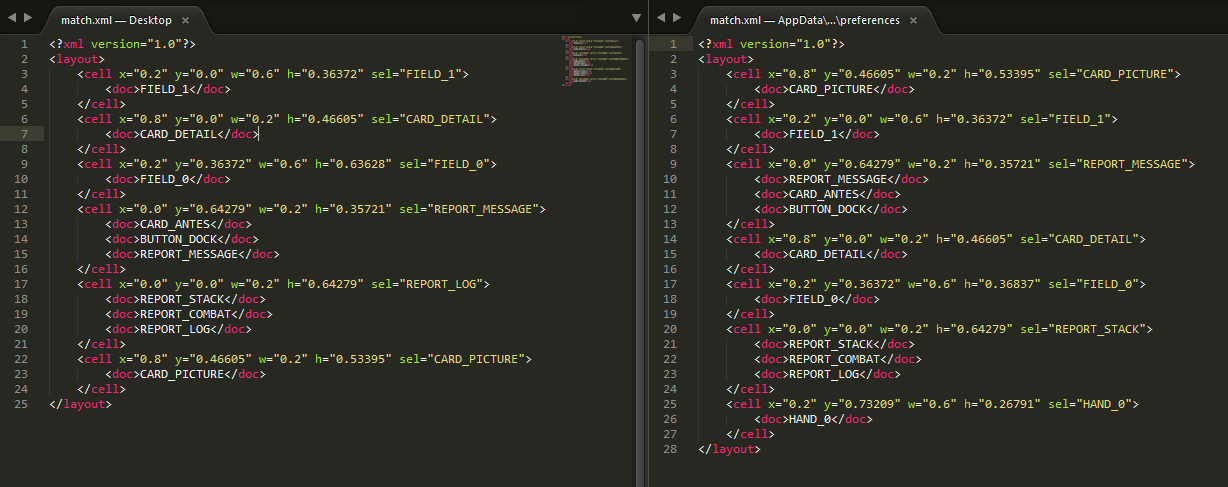Click line number 28 in right pane gutter
The image size is (1228, 487).
(x=670, y=449)
